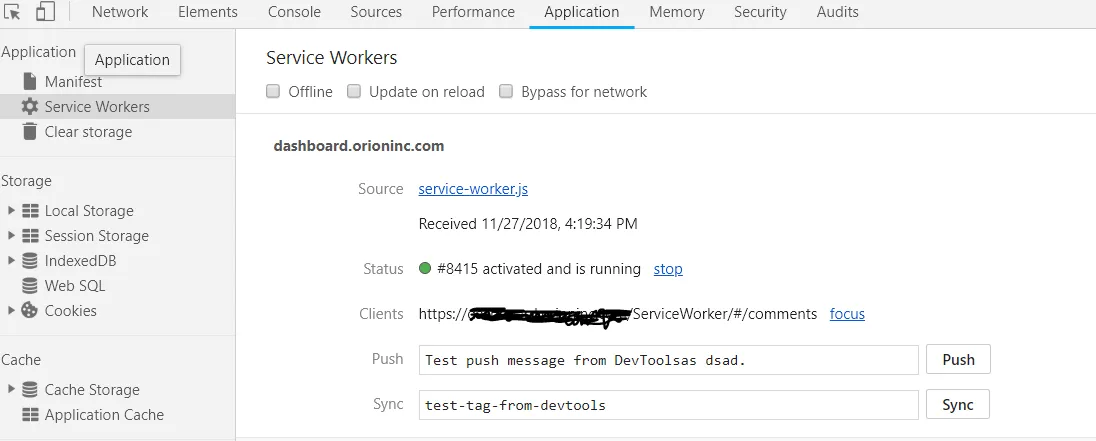Click the stop link for the worker

coord(668,269)
